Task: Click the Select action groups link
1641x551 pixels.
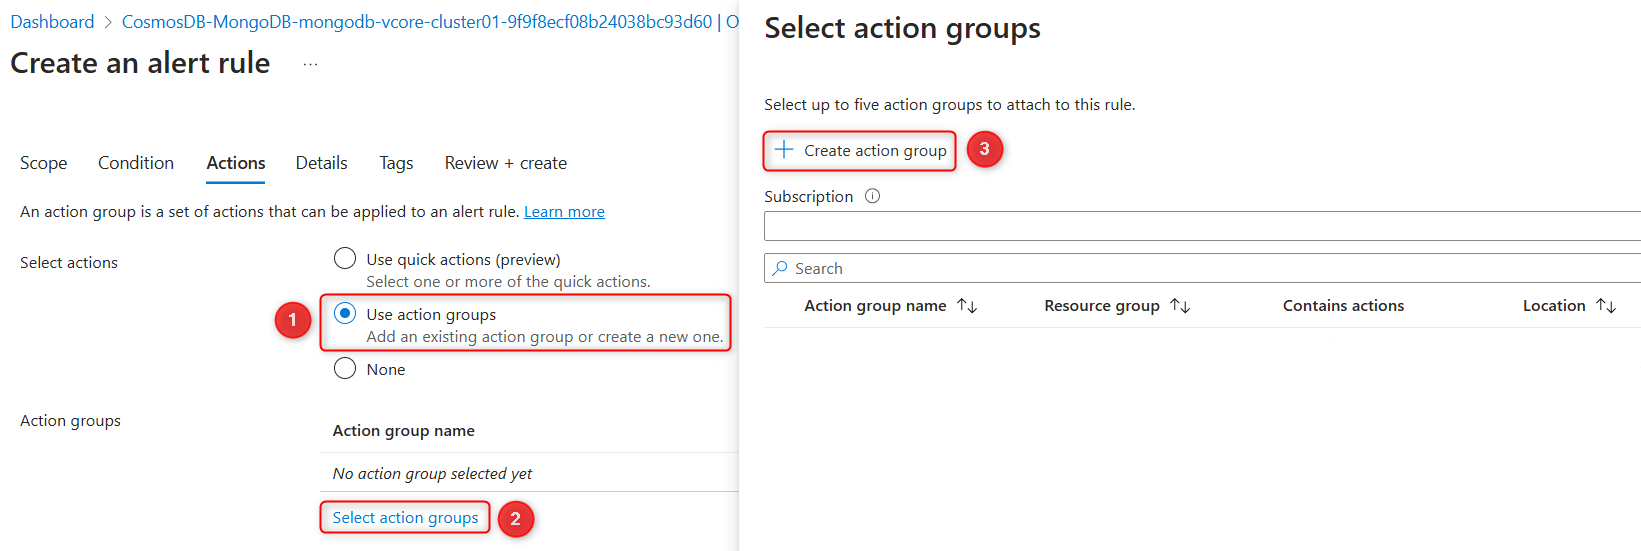Action: click(x=405, y=517)
